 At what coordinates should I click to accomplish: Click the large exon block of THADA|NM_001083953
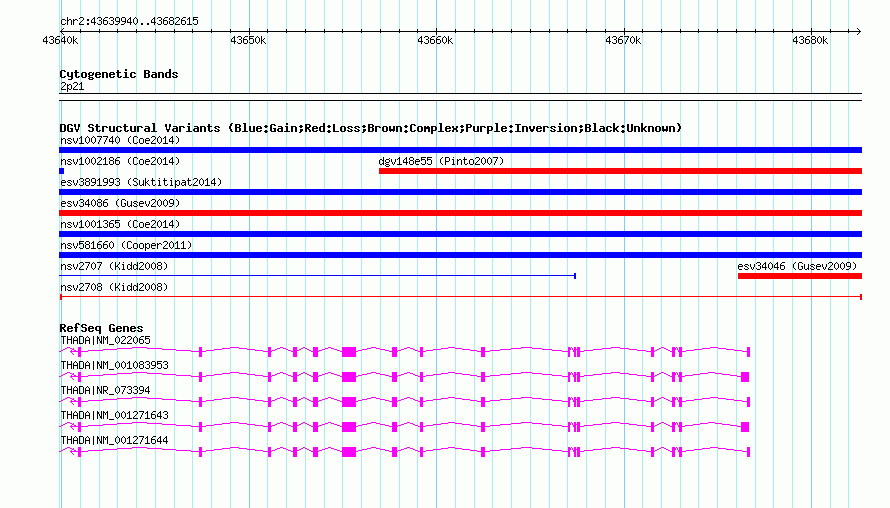coord(349,377)
